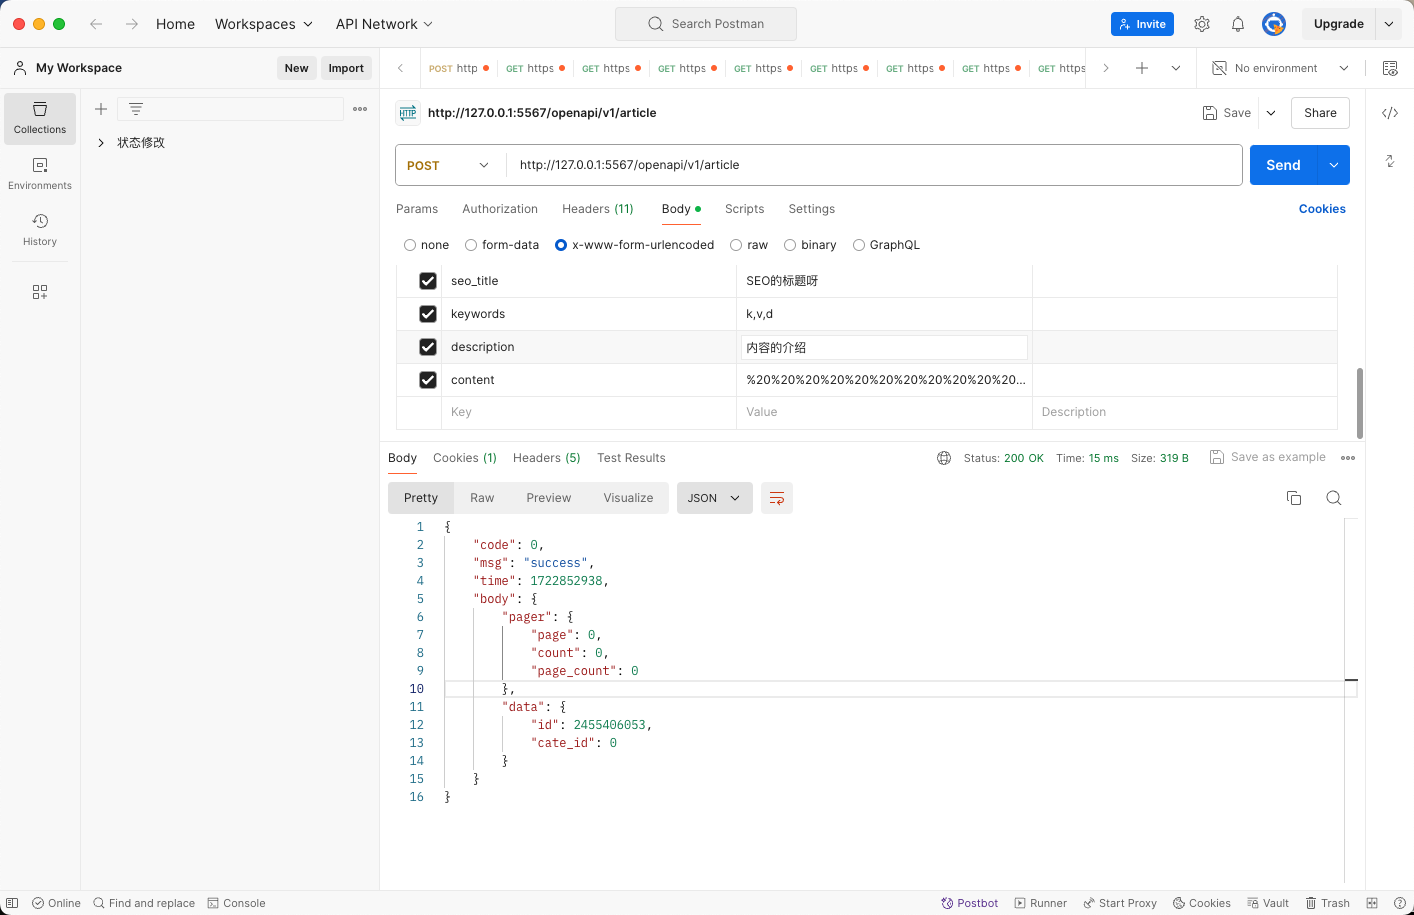Image resolution: width=1414 pixels, height=915 pixels.
Task: Toggle the sidebar icon in the status bar
Action: [x=12, y=903]
